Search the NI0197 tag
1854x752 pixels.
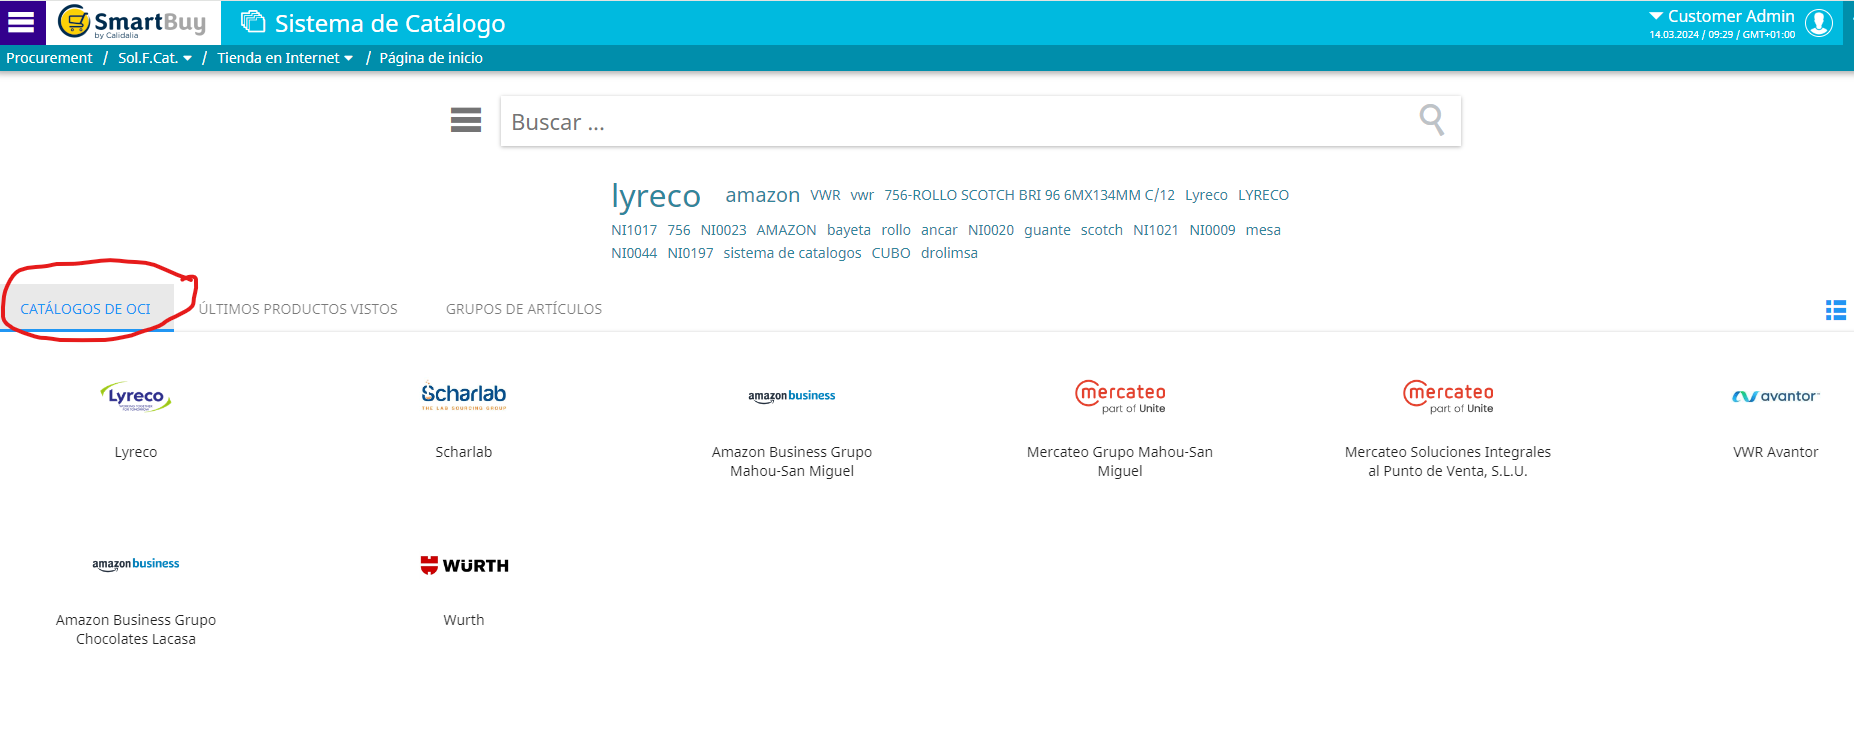[690, 253]
